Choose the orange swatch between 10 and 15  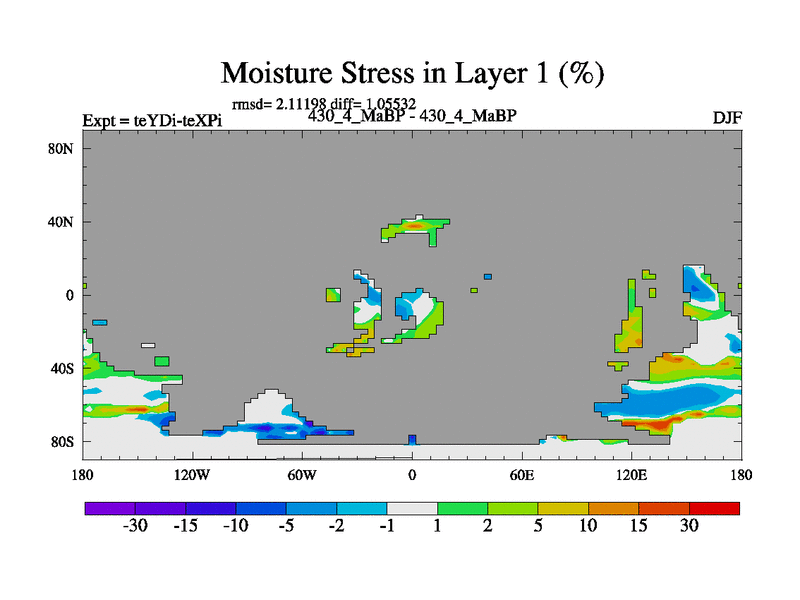pos(613,508)
